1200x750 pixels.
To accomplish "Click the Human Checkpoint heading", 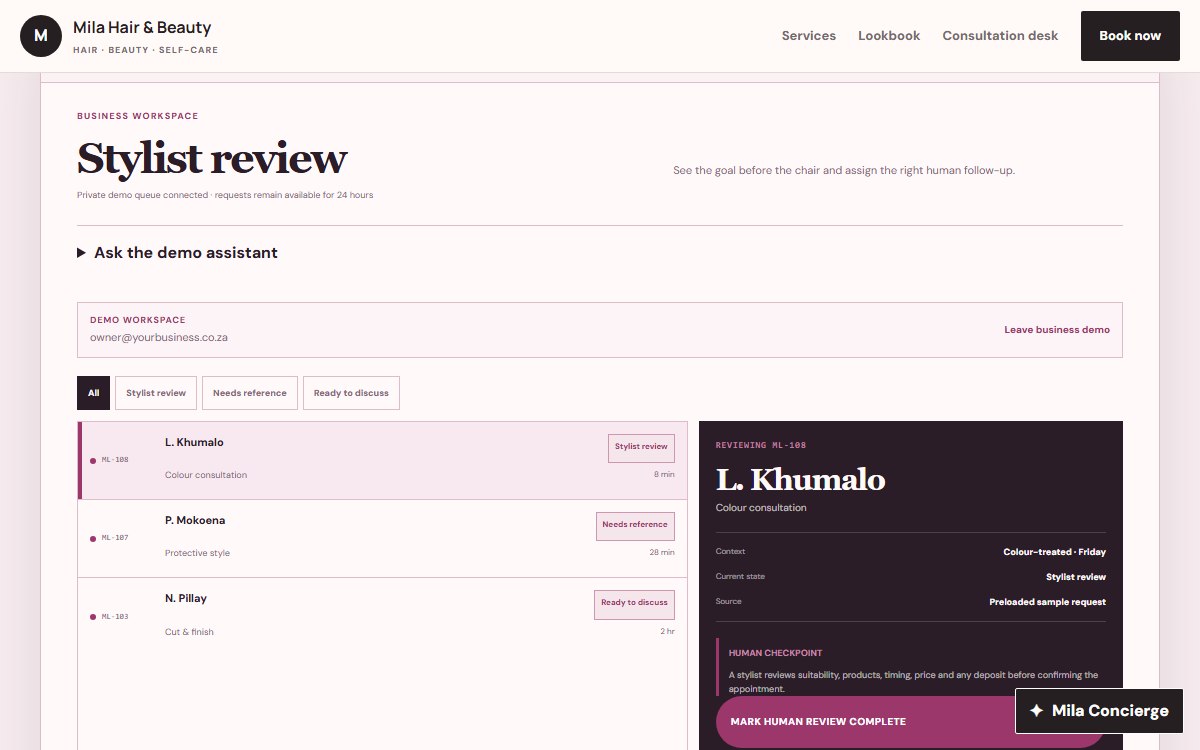I will [x=775, y=653].
